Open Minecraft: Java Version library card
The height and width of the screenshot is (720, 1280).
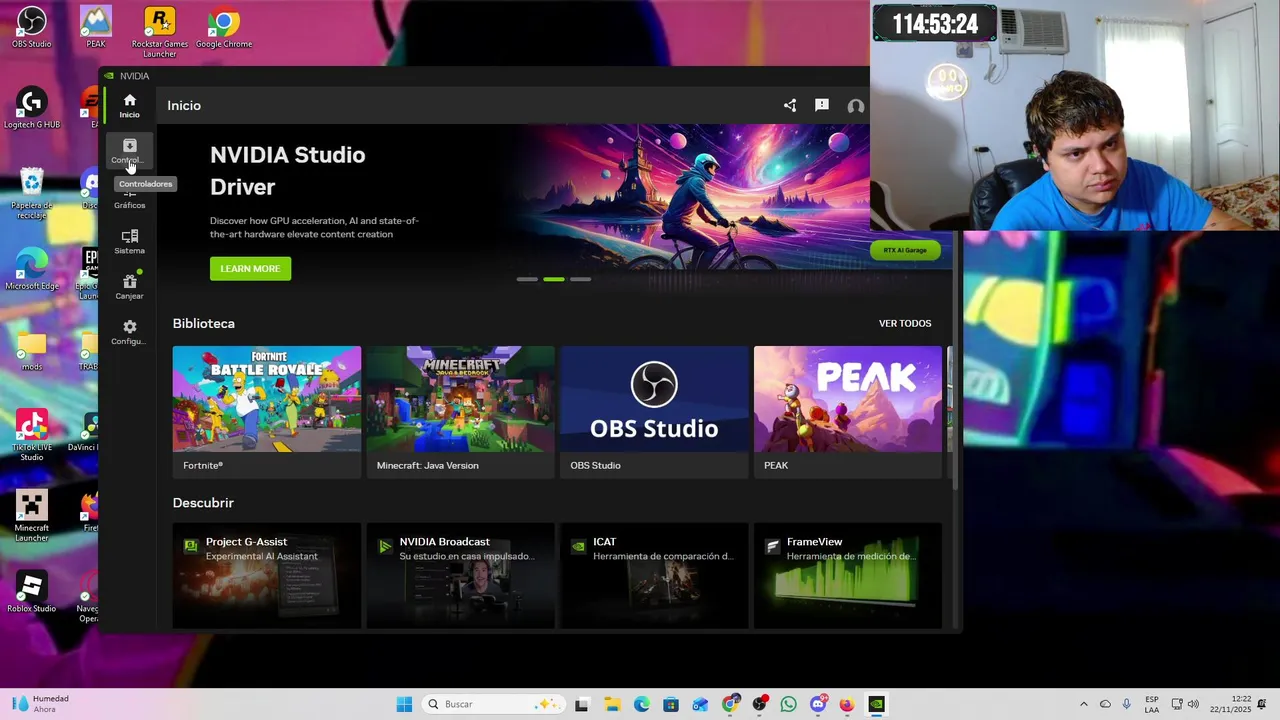[460, 412]
